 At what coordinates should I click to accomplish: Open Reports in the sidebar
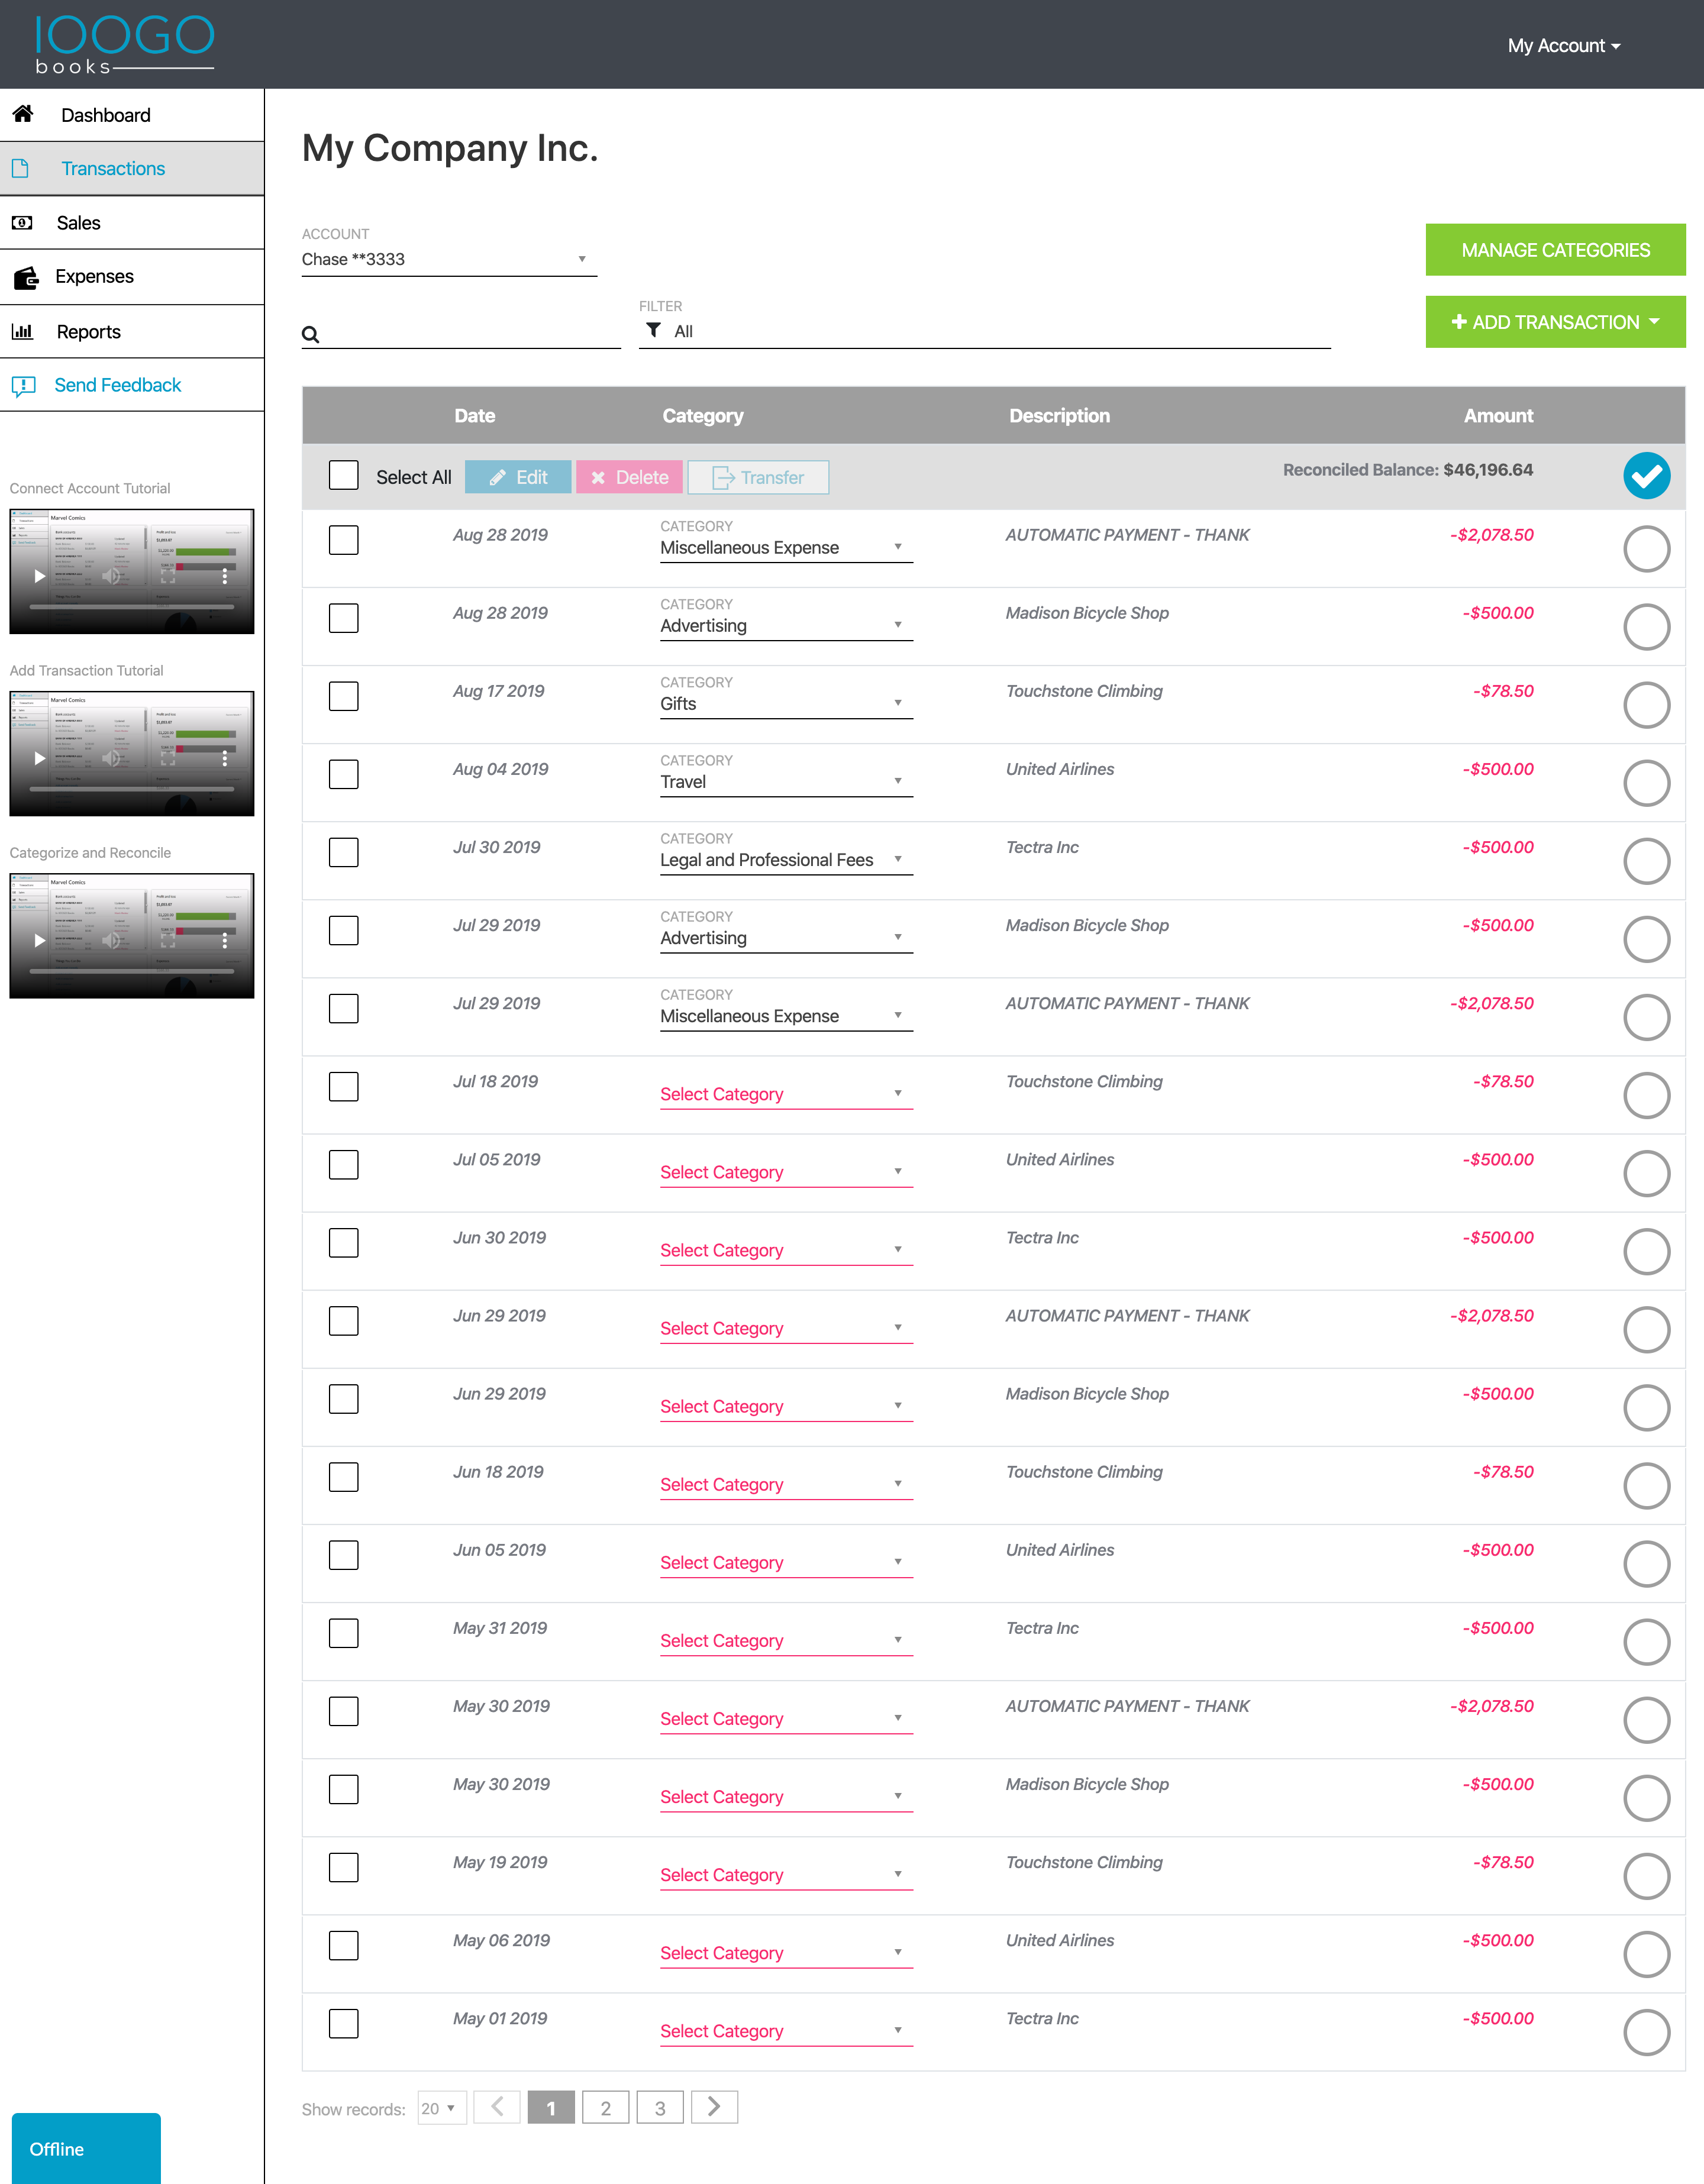pyautogui.click(x=132, y=331)
